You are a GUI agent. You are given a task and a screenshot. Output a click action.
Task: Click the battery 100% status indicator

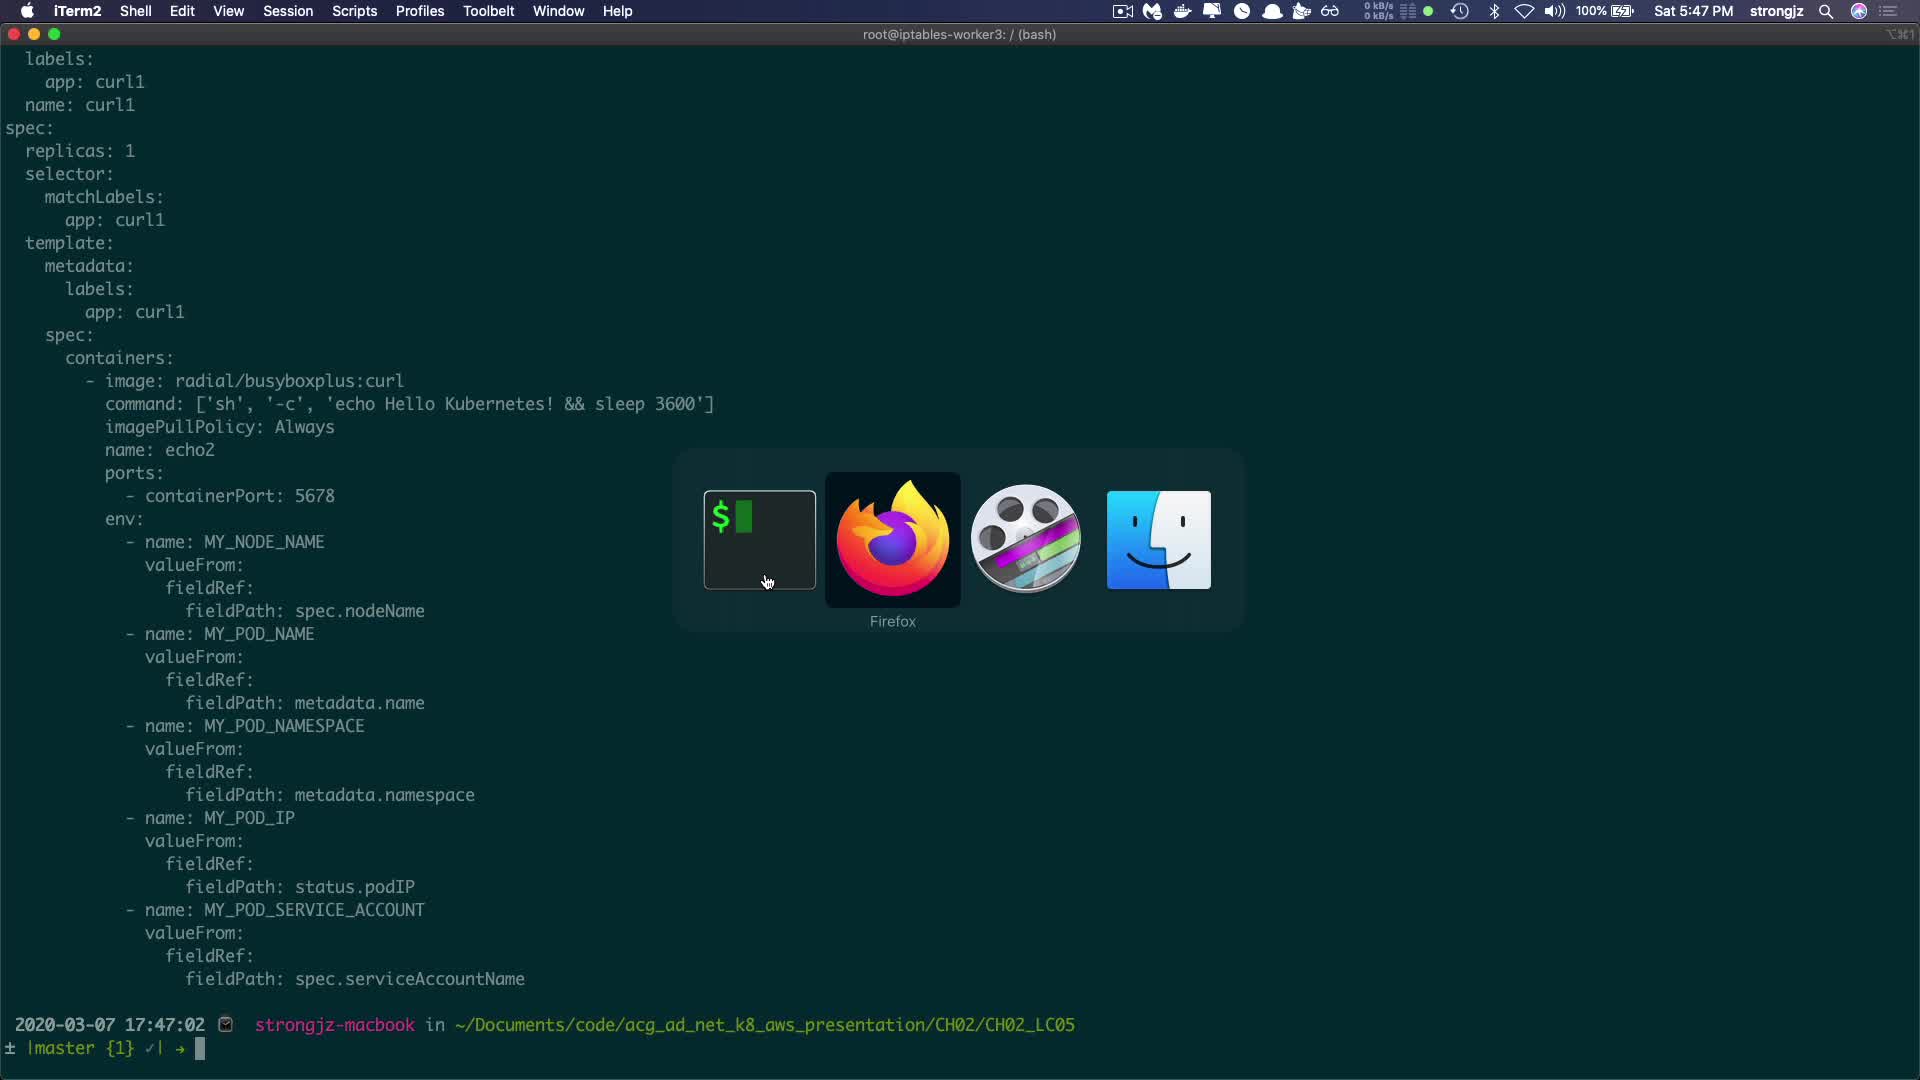point(1605,11)
